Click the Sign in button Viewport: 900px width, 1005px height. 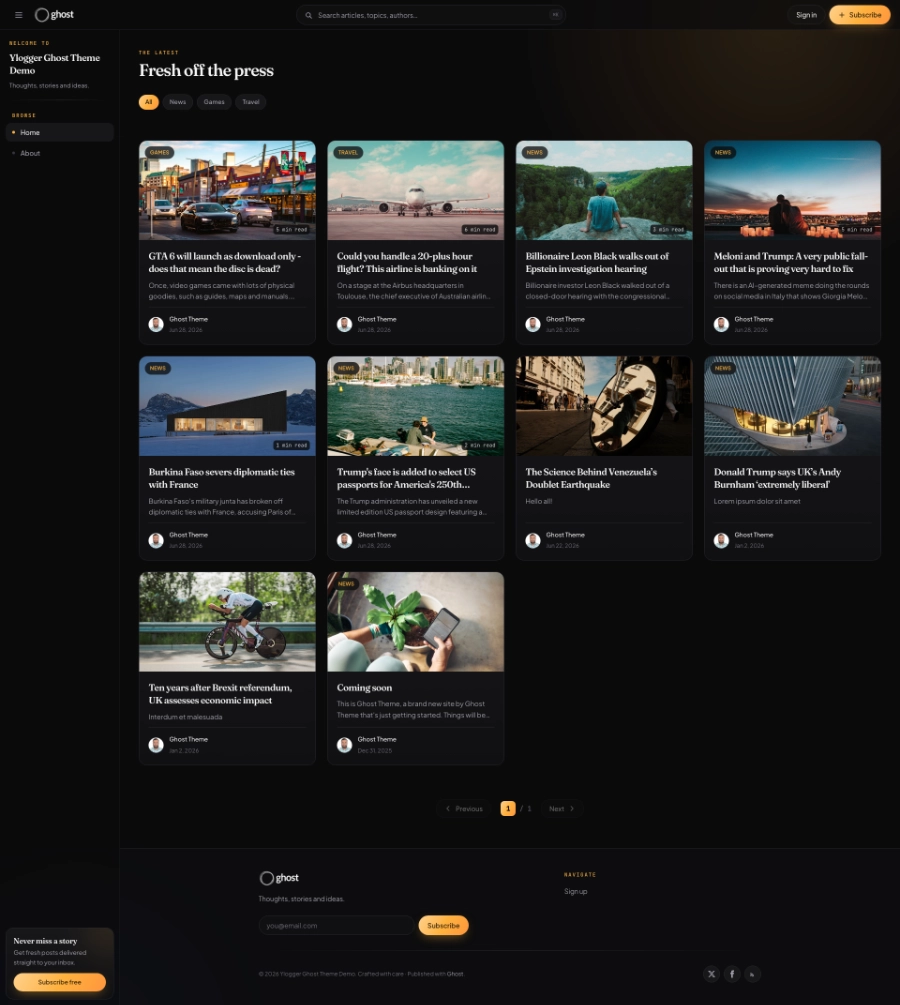(x=806, y=15)
